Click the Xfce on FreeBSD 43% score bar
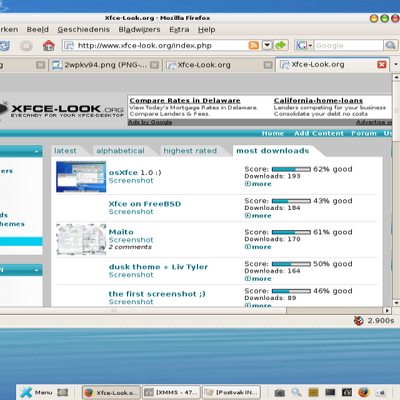Image resolution: width=400 pixels, height=400 pixels. 291,201
